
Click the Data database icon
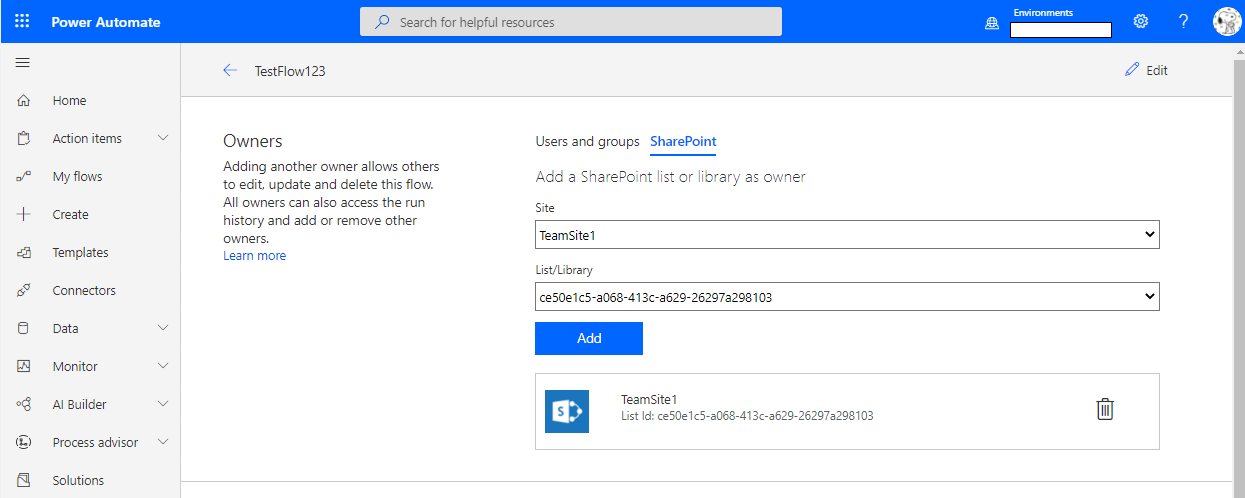(24, 328)
